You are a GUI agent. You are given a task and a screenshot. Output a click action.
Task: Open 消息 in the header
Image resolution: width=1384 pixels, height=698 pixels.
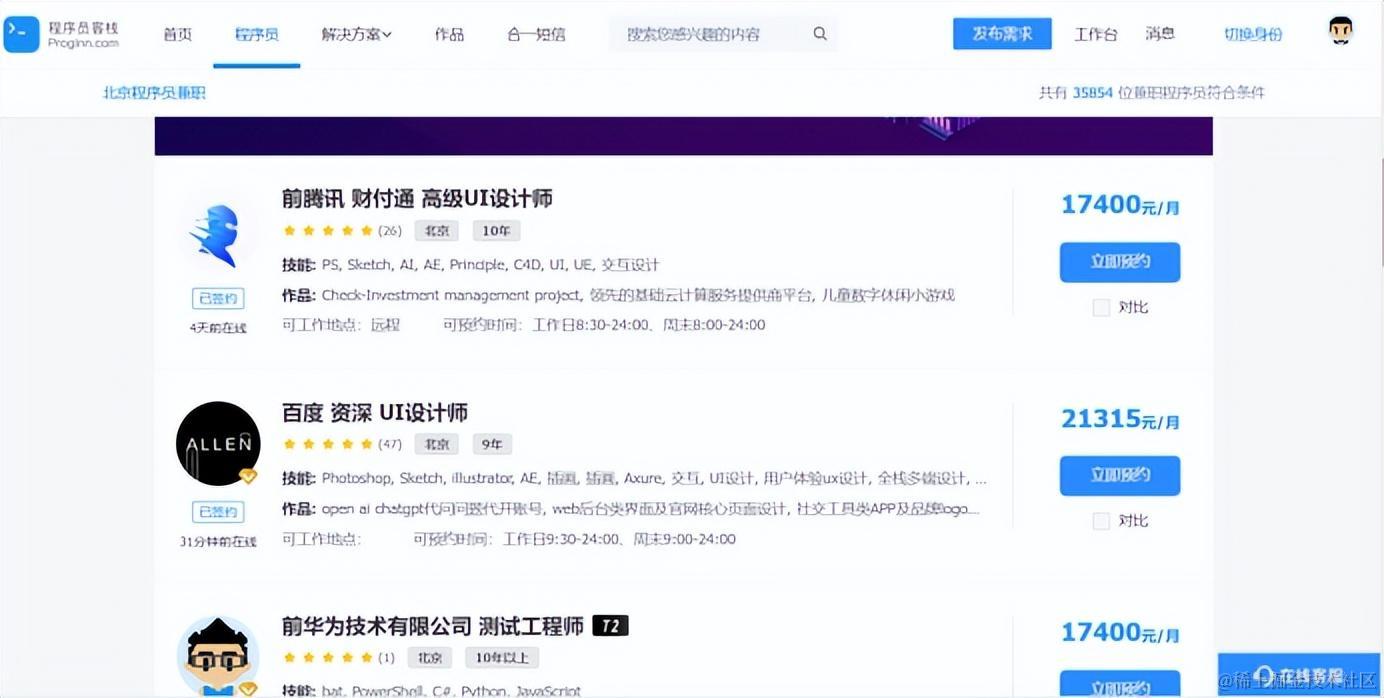pos(1160,34)
